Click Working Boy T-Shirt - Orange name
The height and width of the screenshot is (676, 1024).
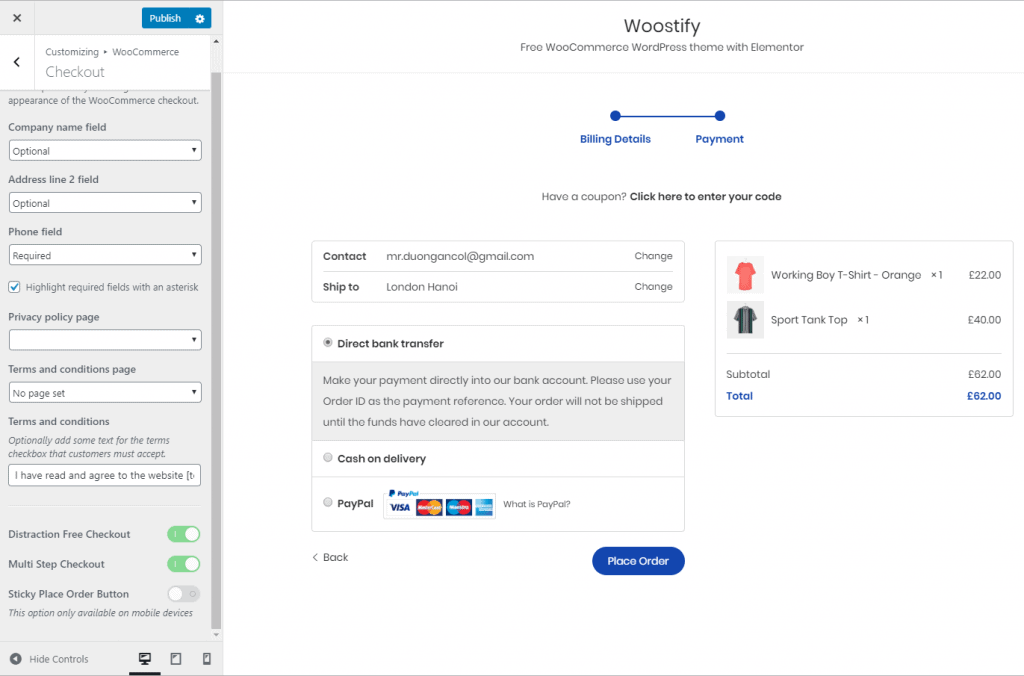pos(846,275)
